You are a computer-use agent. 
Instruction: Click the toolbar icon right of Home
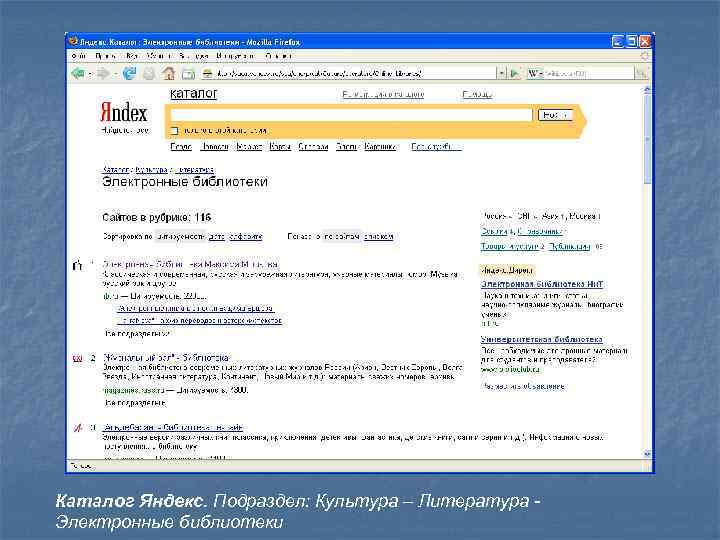click(188, 73)
